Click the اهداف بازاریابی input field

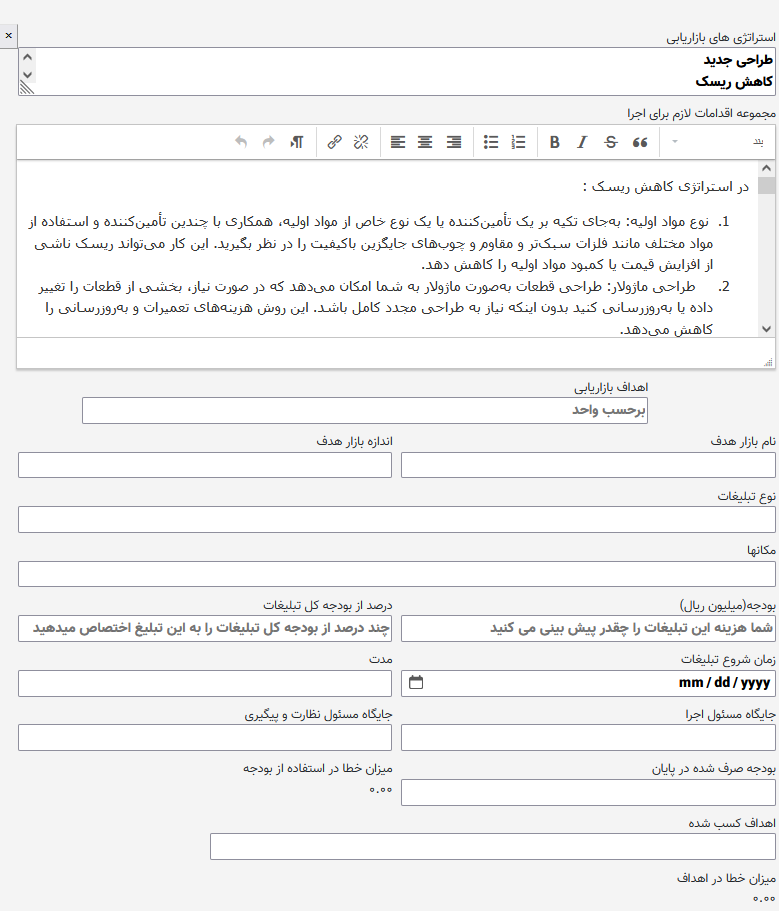pos(365,411)
